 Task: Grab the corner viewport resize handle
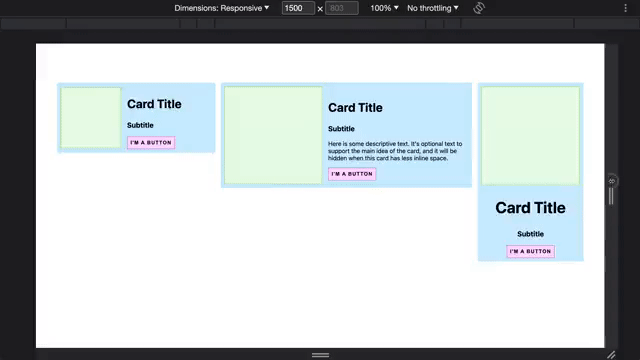(x=611, y=355)
